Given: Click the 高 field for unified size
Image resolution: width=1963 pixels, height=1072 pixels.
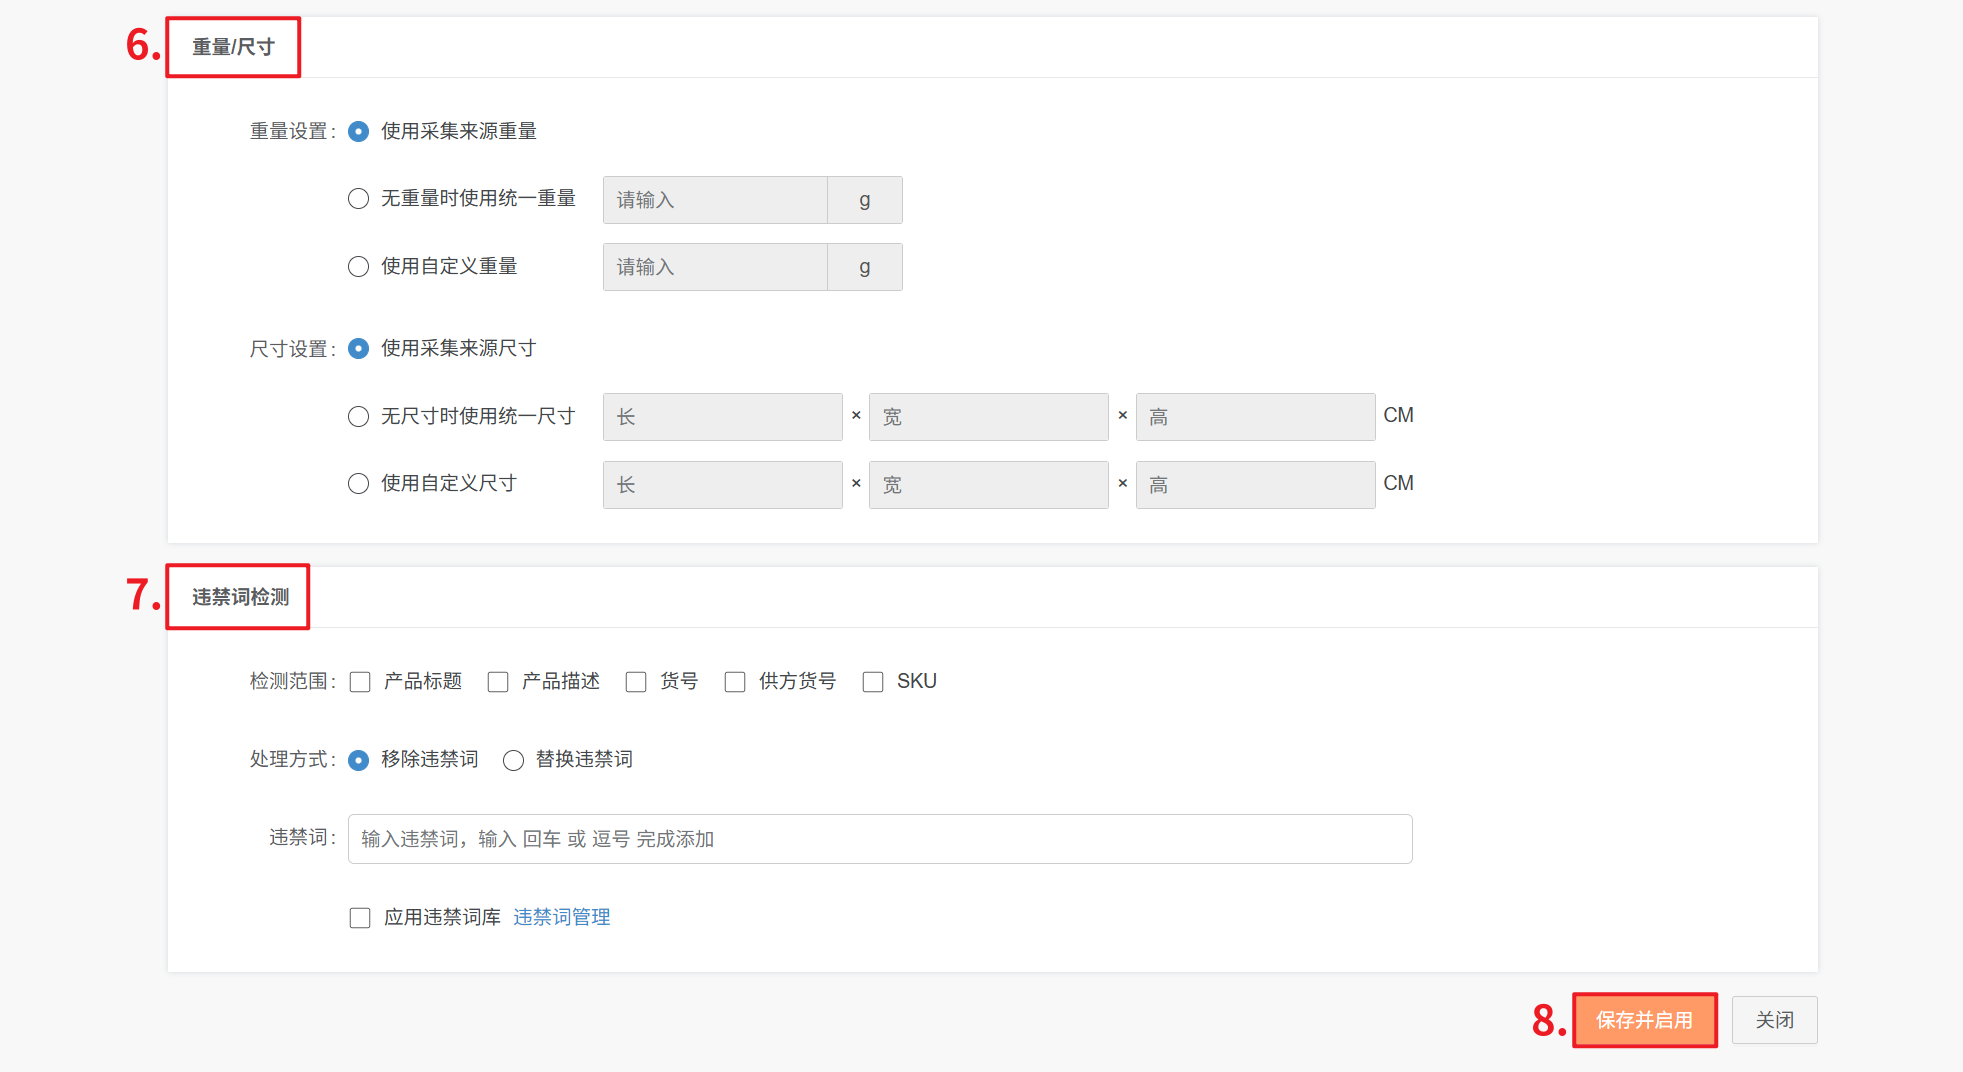Looking at the screenshot, I should (1255, 417).
